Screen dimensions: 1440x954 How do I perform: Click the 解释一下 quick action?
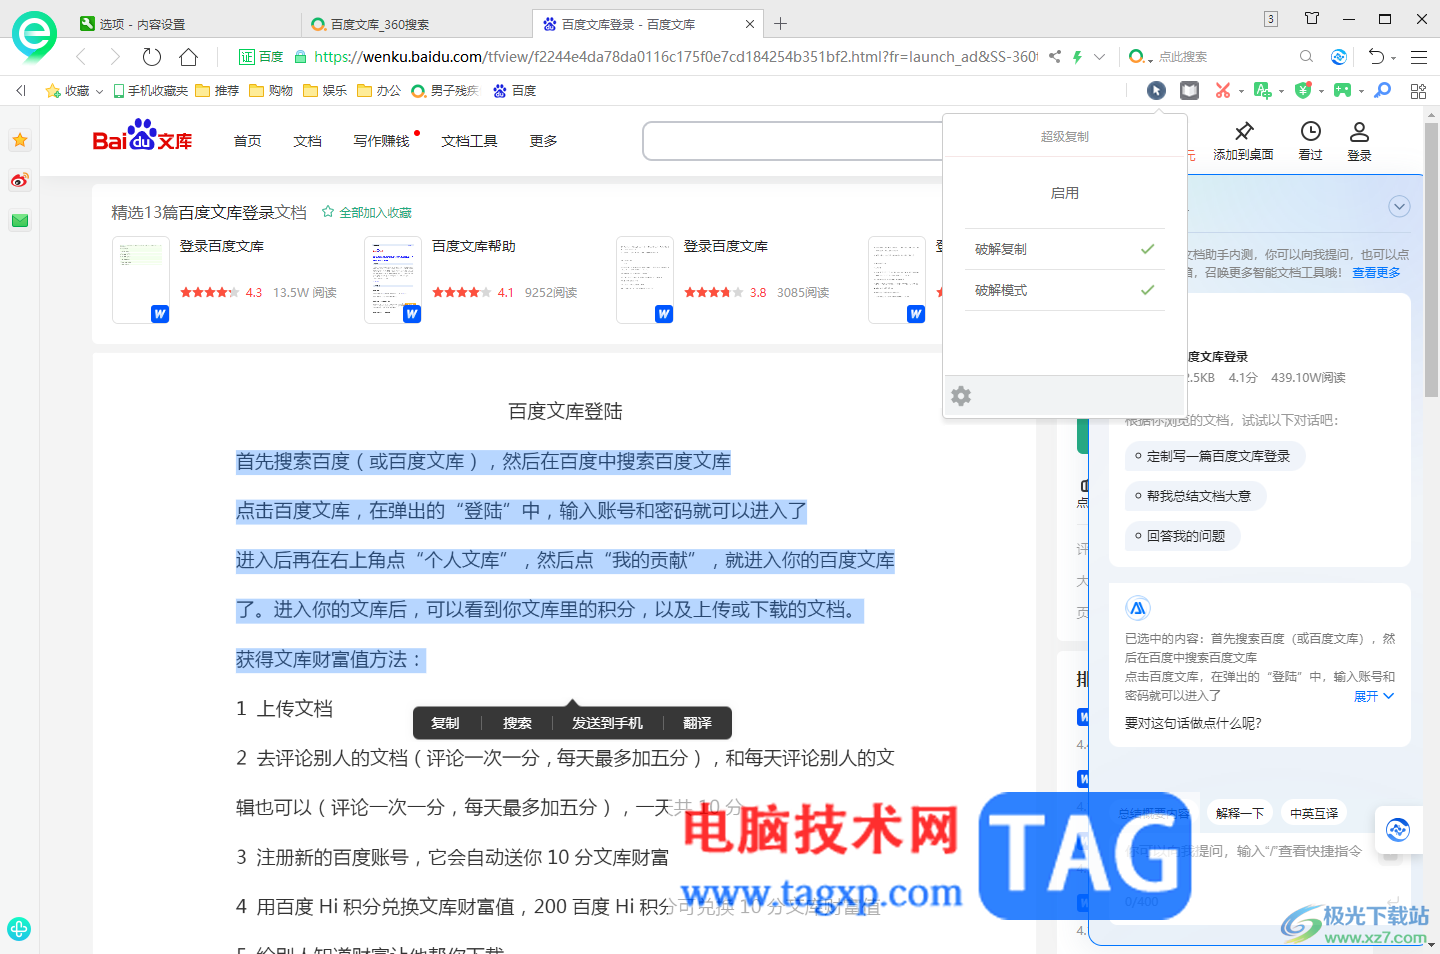(1240, 813)
